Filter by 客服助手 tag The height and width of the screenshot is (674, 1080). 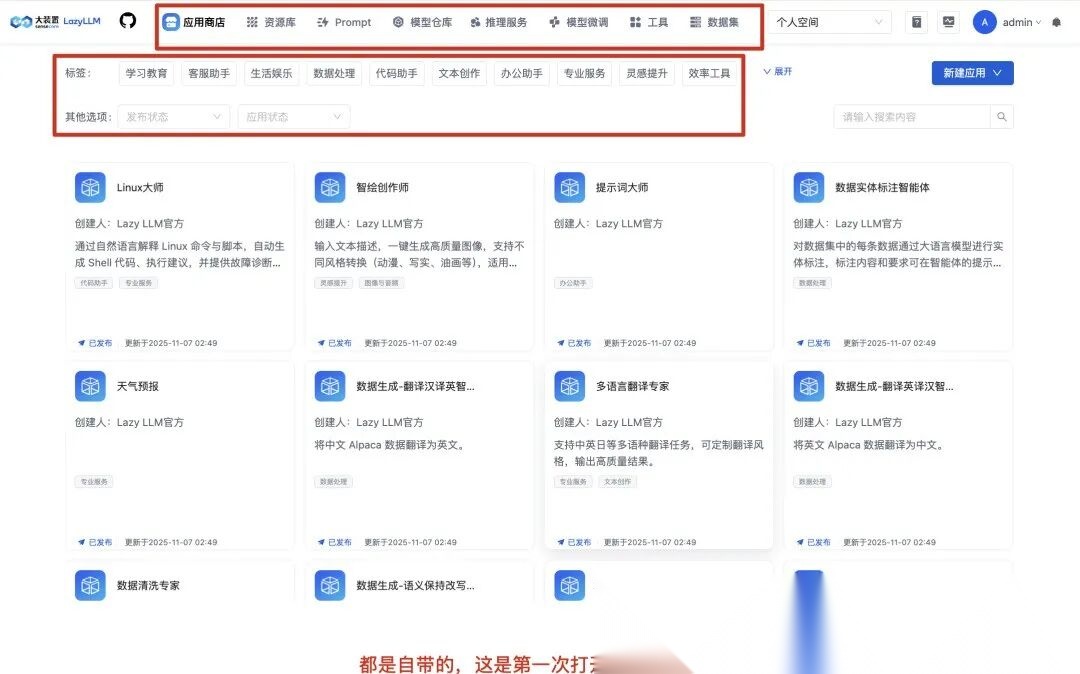coord(209,73)
